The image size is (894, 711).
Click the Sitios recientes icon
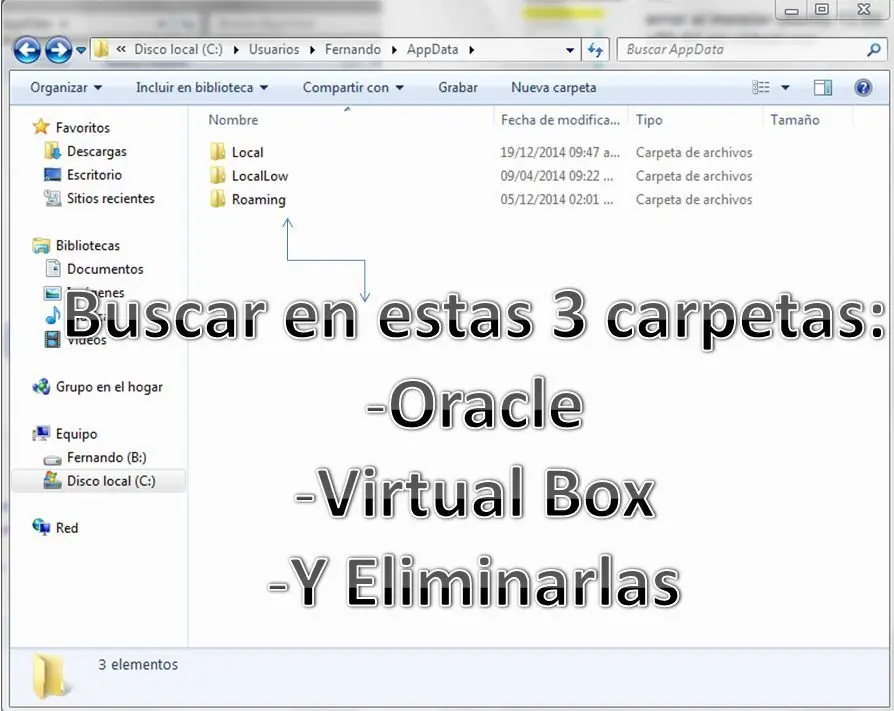(x=52, y=198)
